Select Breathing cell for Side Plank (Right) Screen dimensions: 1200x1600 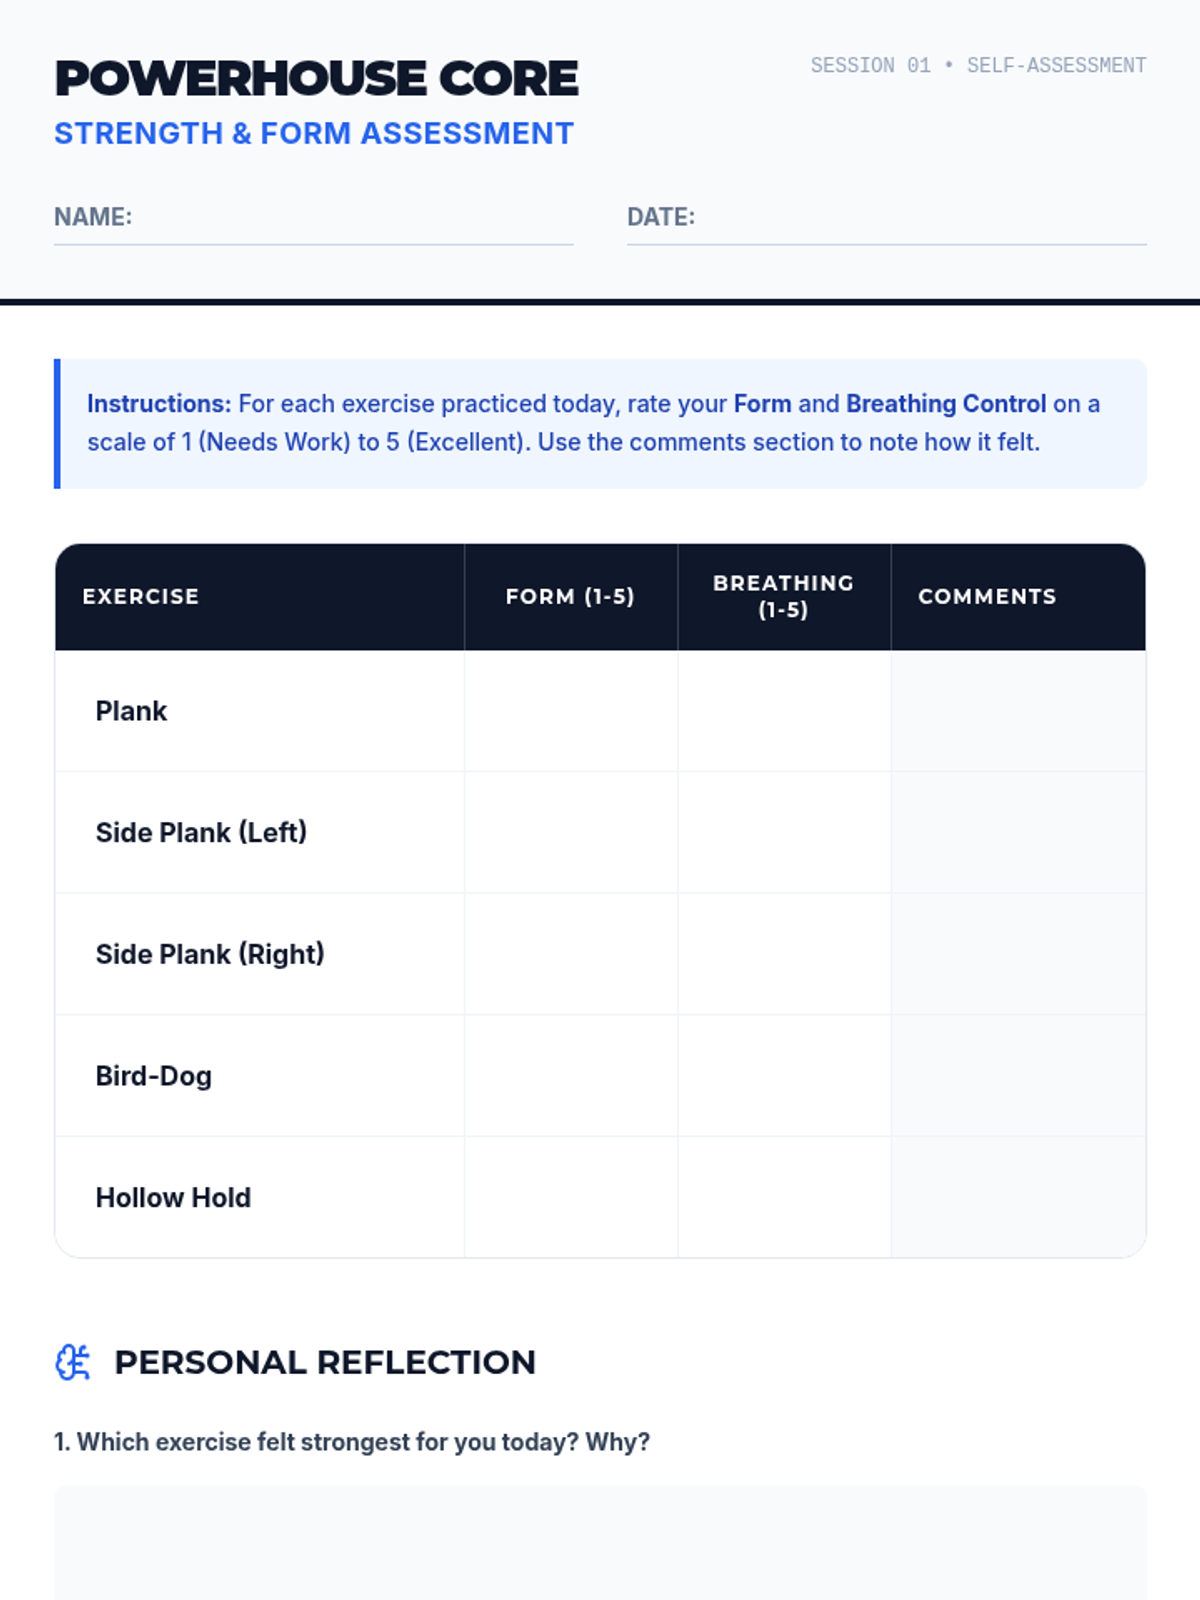coord(784,954)
